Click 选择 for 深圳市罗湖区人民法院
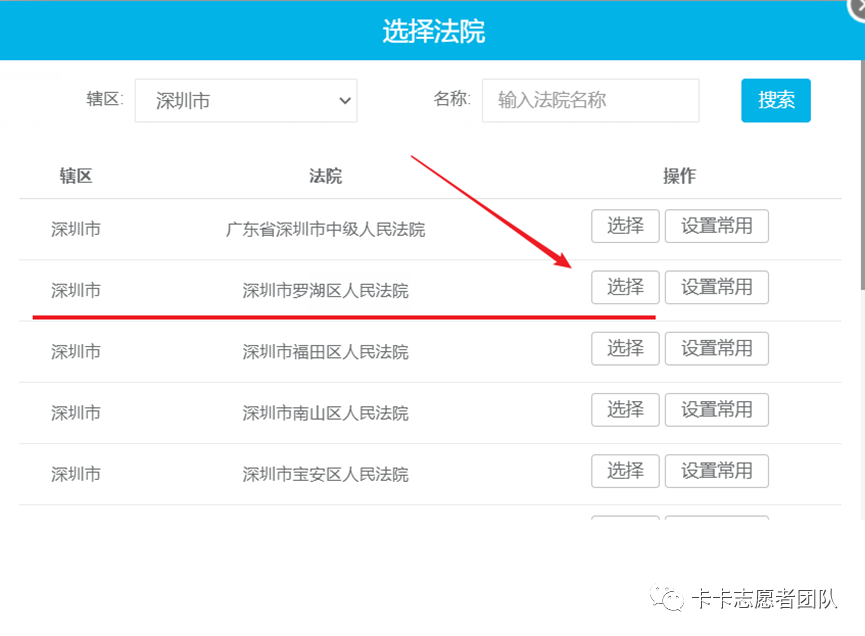 point(625,287)
